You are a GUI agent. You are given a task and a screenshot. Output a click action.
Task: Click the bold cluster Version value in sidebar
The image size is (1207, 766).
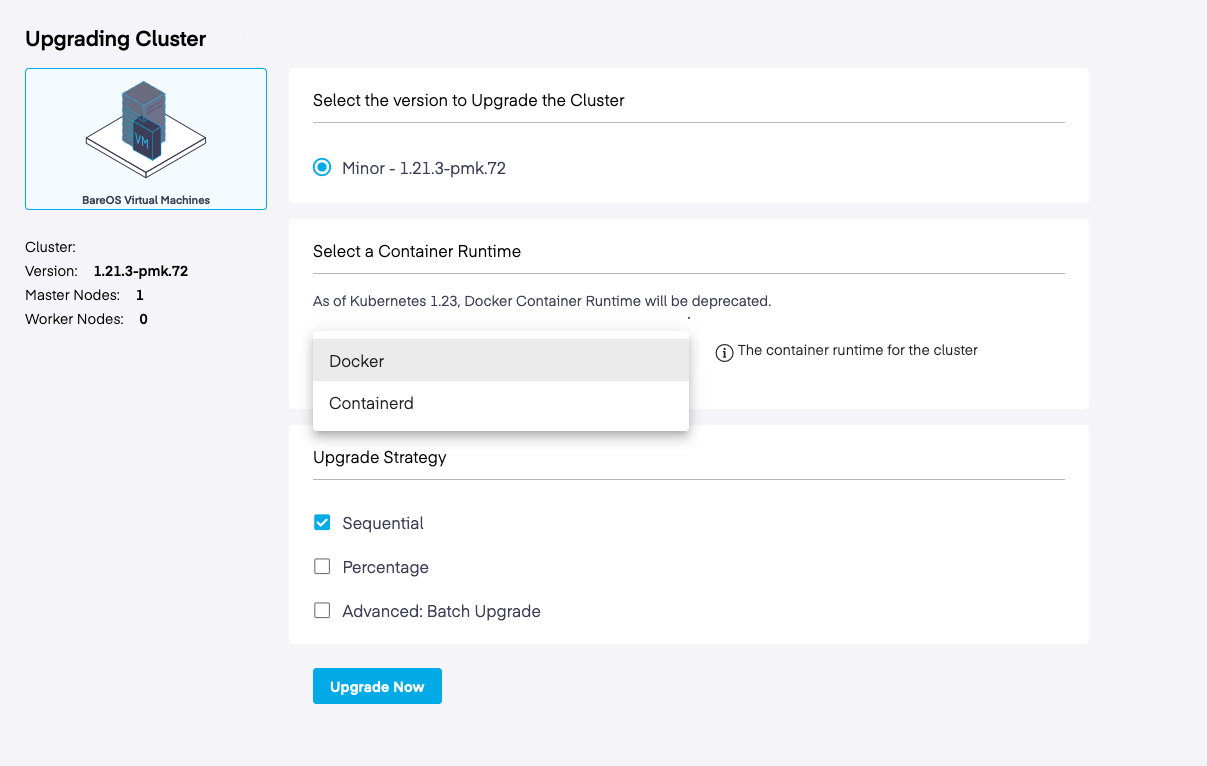coord(140,271)
